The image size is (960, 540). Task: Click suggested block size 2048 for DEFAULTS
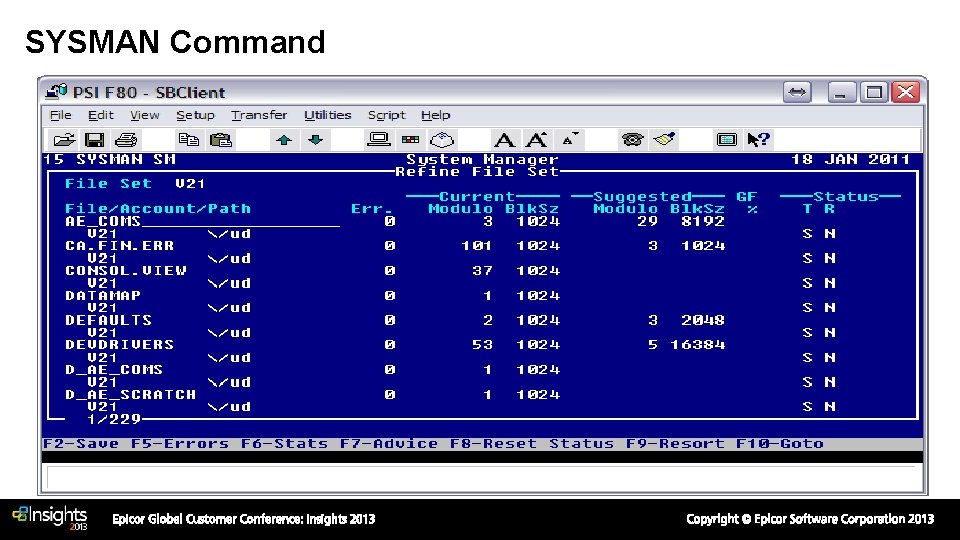click(703, 320)
